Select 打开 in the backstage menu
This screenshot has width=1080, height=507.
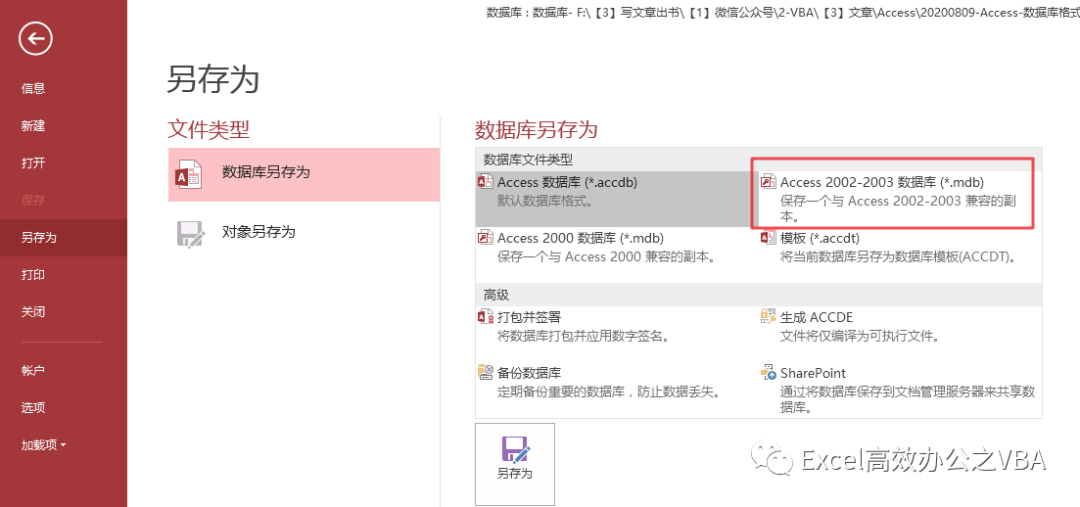coord(33,163)
